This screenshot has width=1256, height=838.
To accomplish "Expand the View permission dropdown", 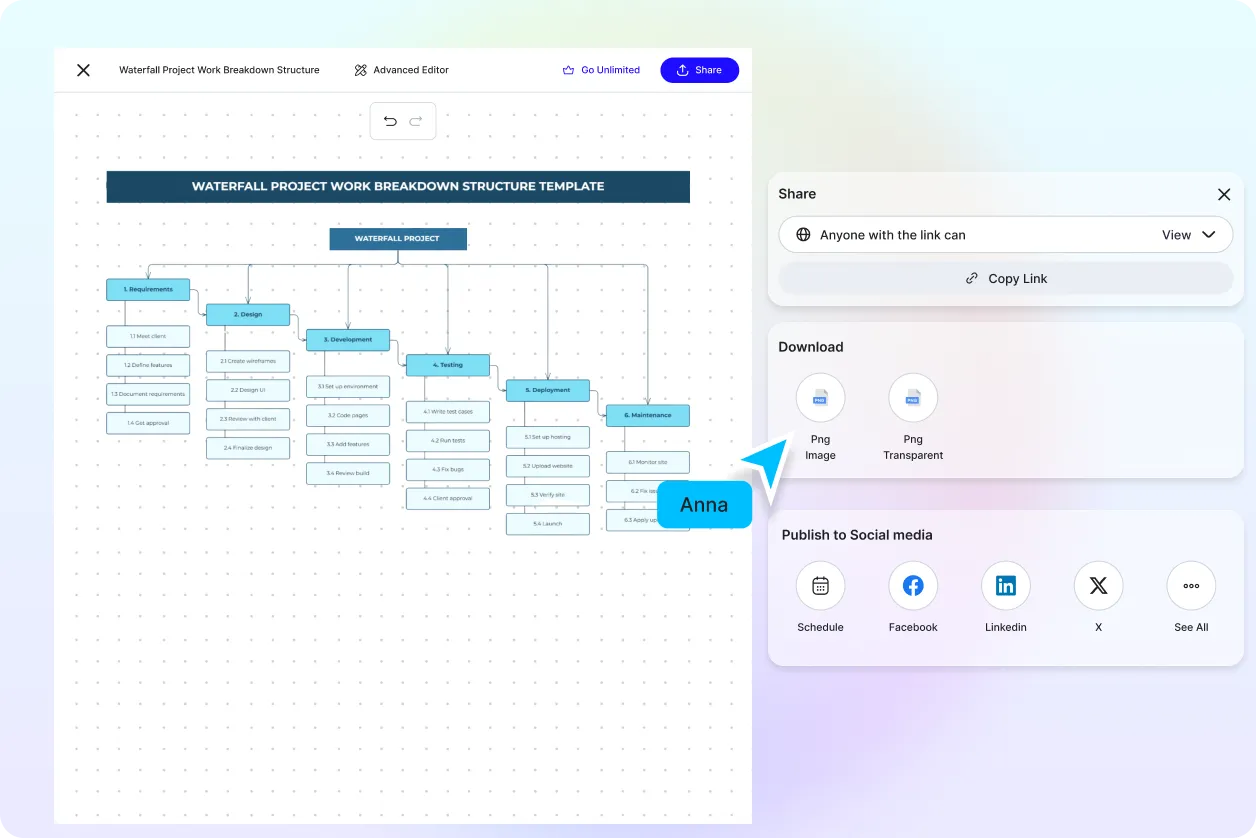I will pyautogui.click(x=1188, y=235).
